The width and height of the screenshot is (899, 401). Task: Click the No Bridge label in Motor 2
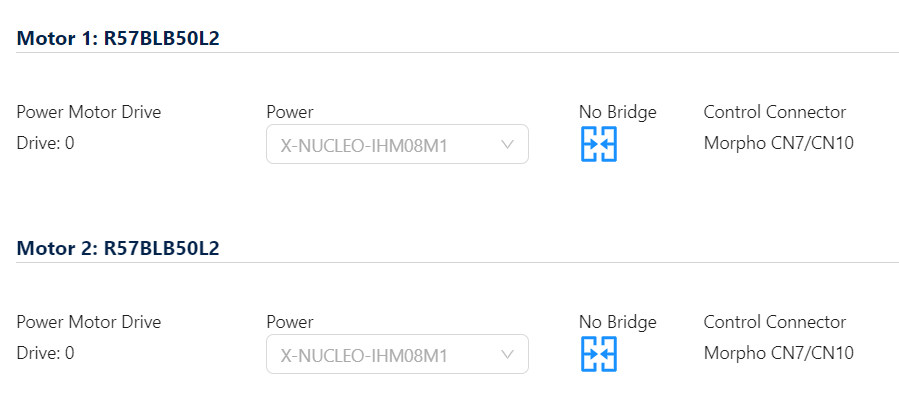pos(617,322)
